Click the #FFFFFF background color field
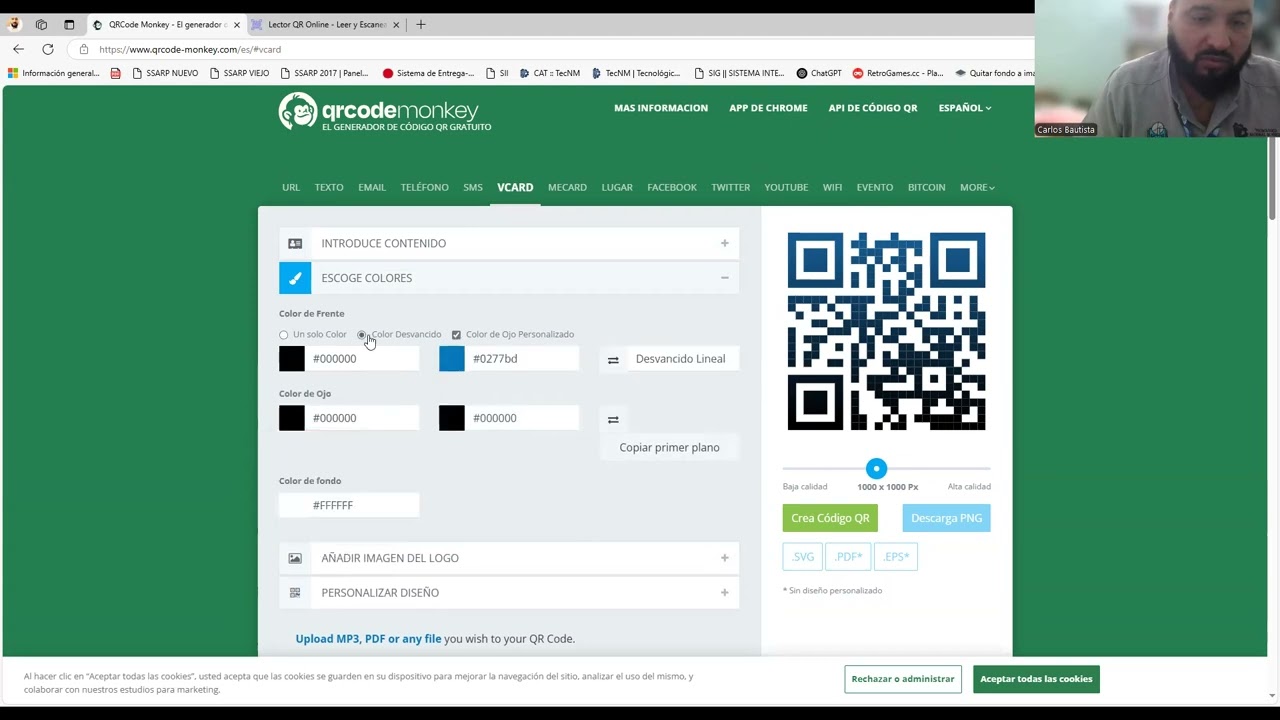The height and width of the screenshot is (720, 1280). click(349, 505)
